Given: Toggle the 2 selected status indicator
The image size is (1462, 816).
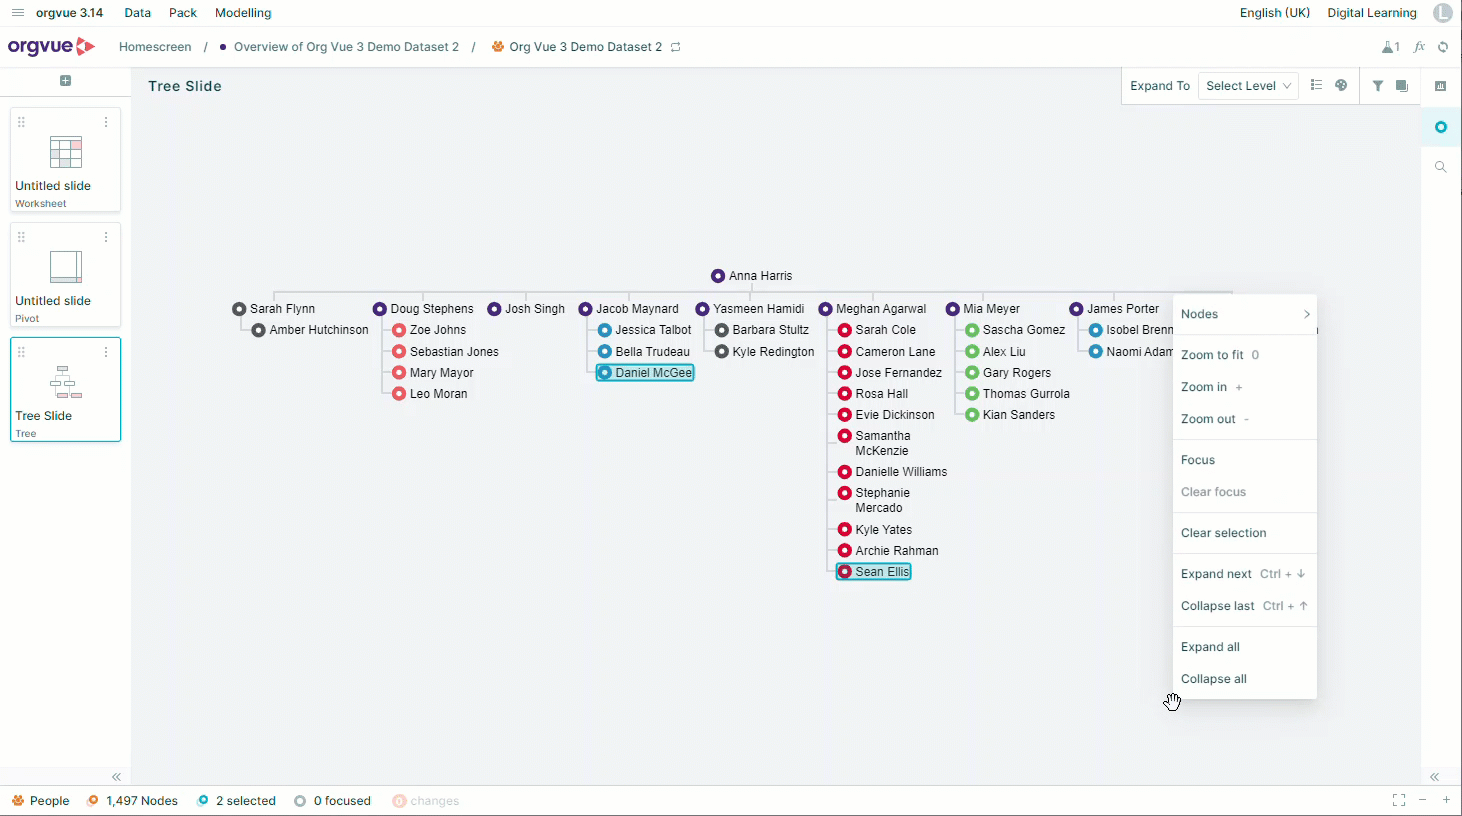Looking at the screenshot, I should 237,801.
